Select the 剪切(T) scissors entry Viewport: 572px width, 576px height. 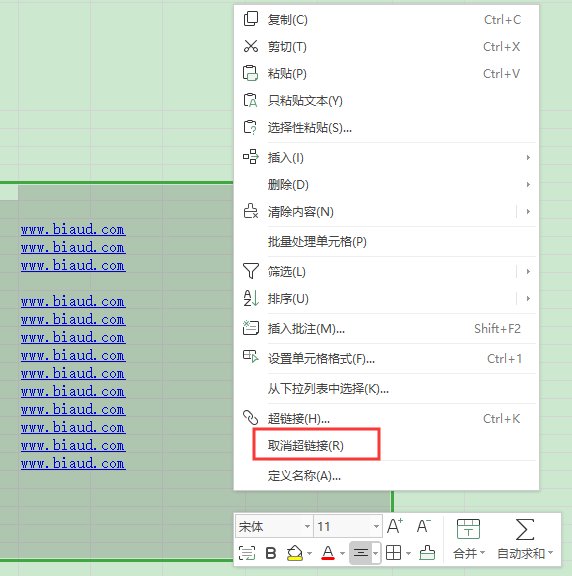pos(386,47)
